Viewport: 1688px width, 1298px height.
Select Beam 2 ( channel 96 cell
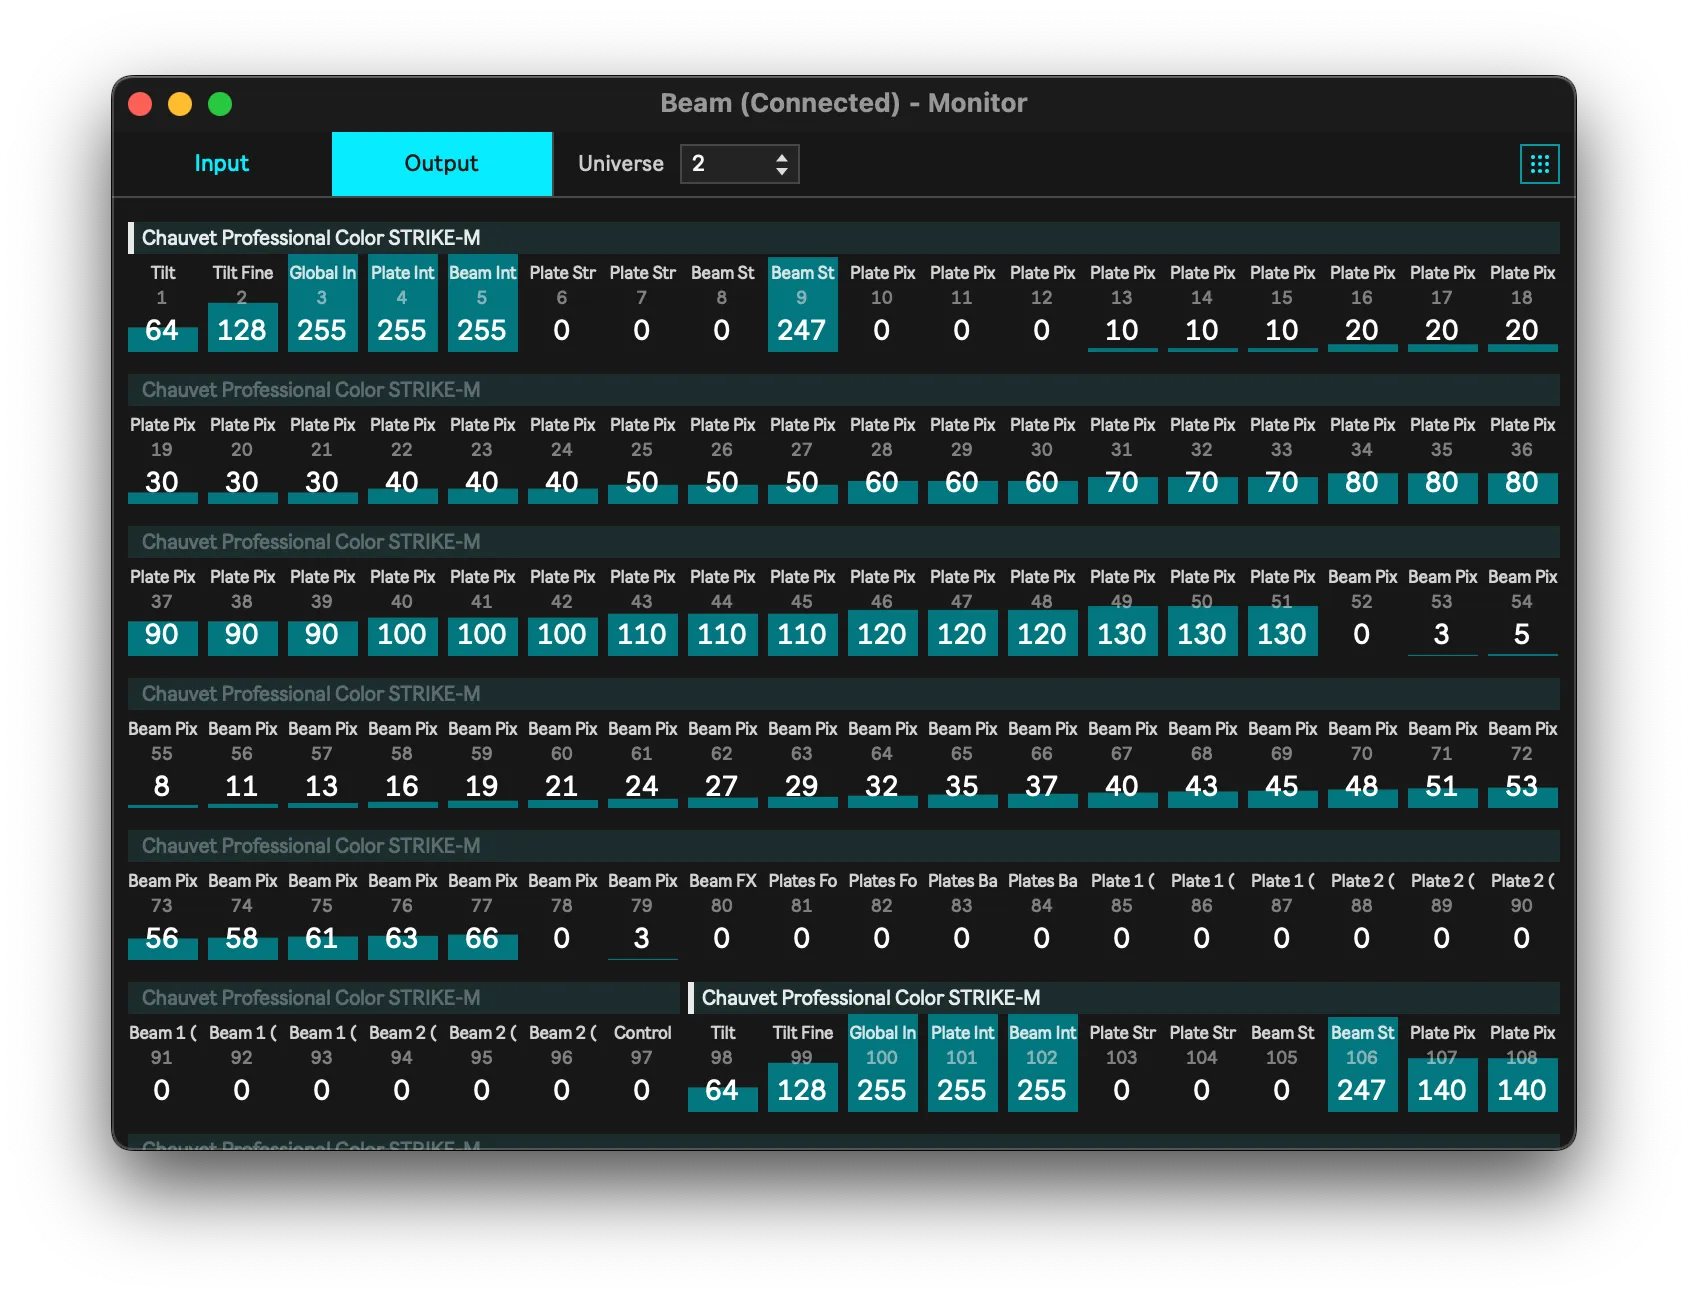coord(562,1065)
